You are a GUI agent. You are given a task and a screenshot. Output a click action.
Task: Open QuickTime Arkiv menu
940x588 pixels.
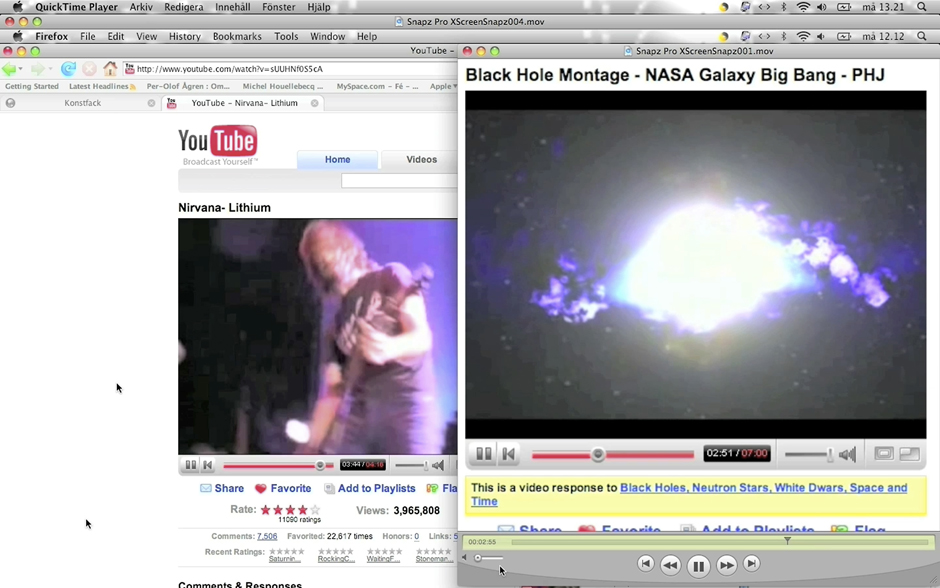(141, 7)
